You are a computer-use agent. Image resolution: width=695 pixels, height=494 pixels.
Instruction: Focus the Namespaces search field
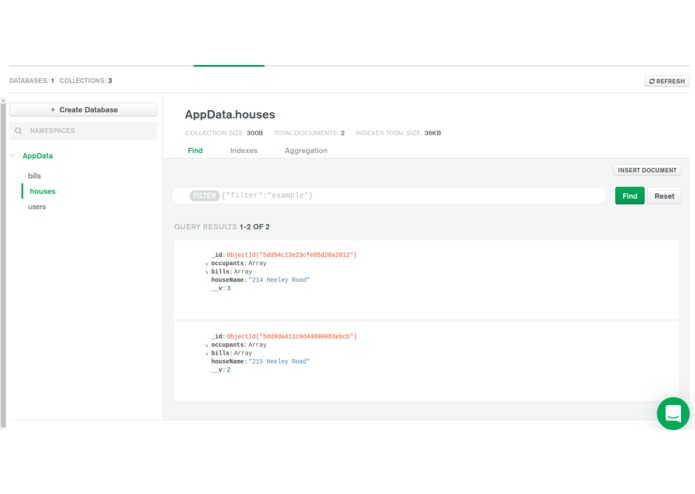83,131
